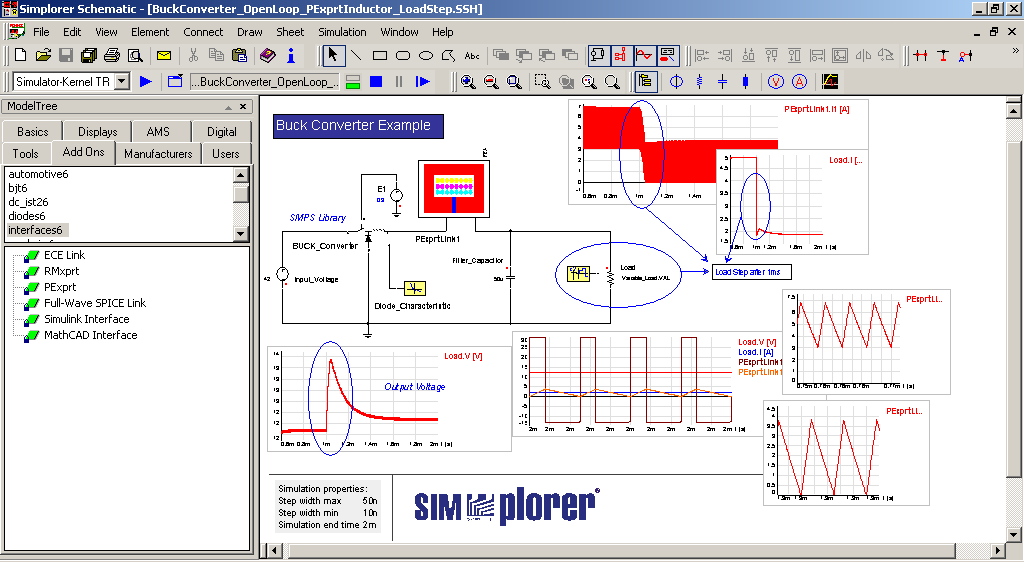Pause the simulation
Image resolution: width=1024 pixels, height=562 pixels.
(x=399, y=82)
